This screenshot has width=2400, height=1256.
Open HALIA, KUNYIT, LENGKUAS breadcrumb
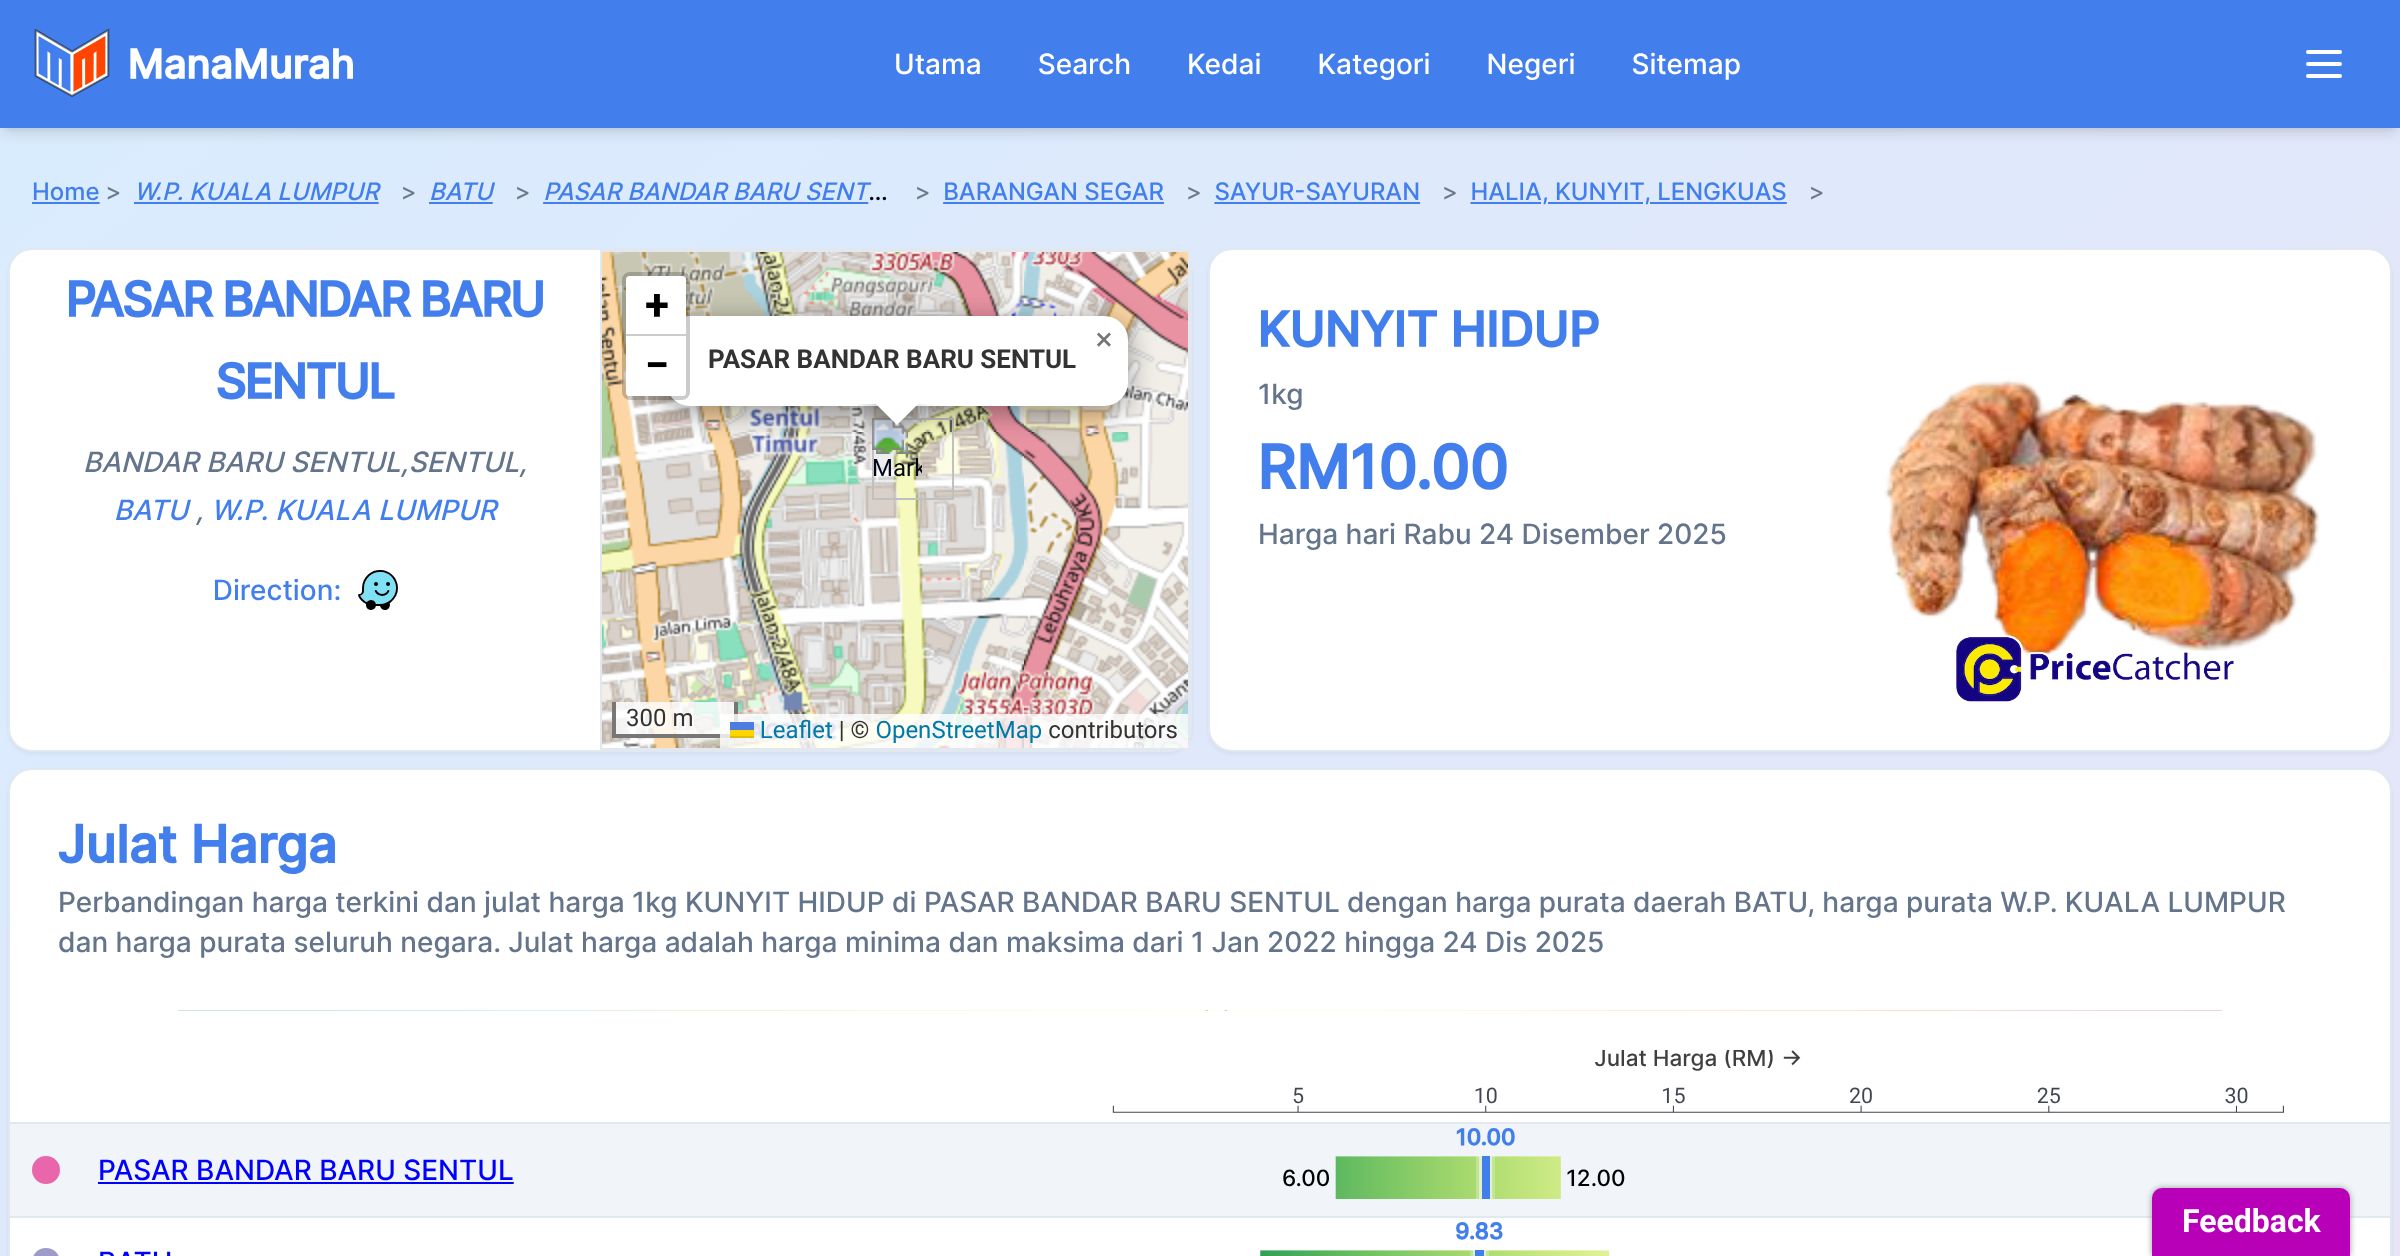click(x=1627, y=191)
